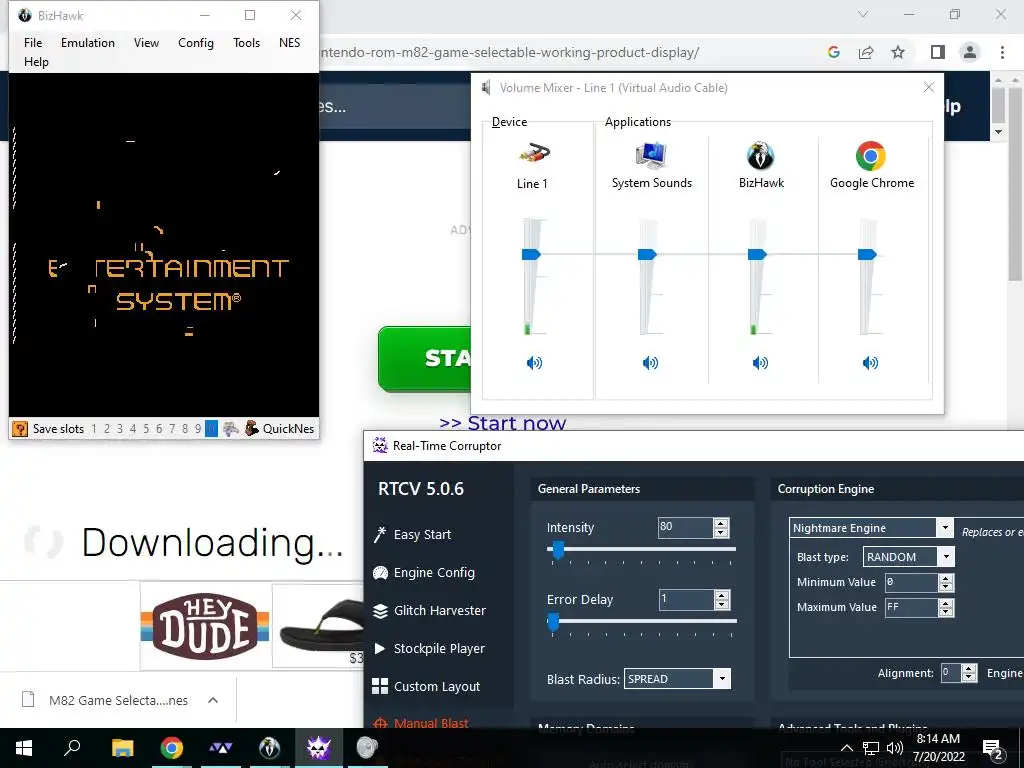Switch to Real-Time Corruptor taskbar icon
Screen dimensions: 1024x768
(x=318, y=748)
